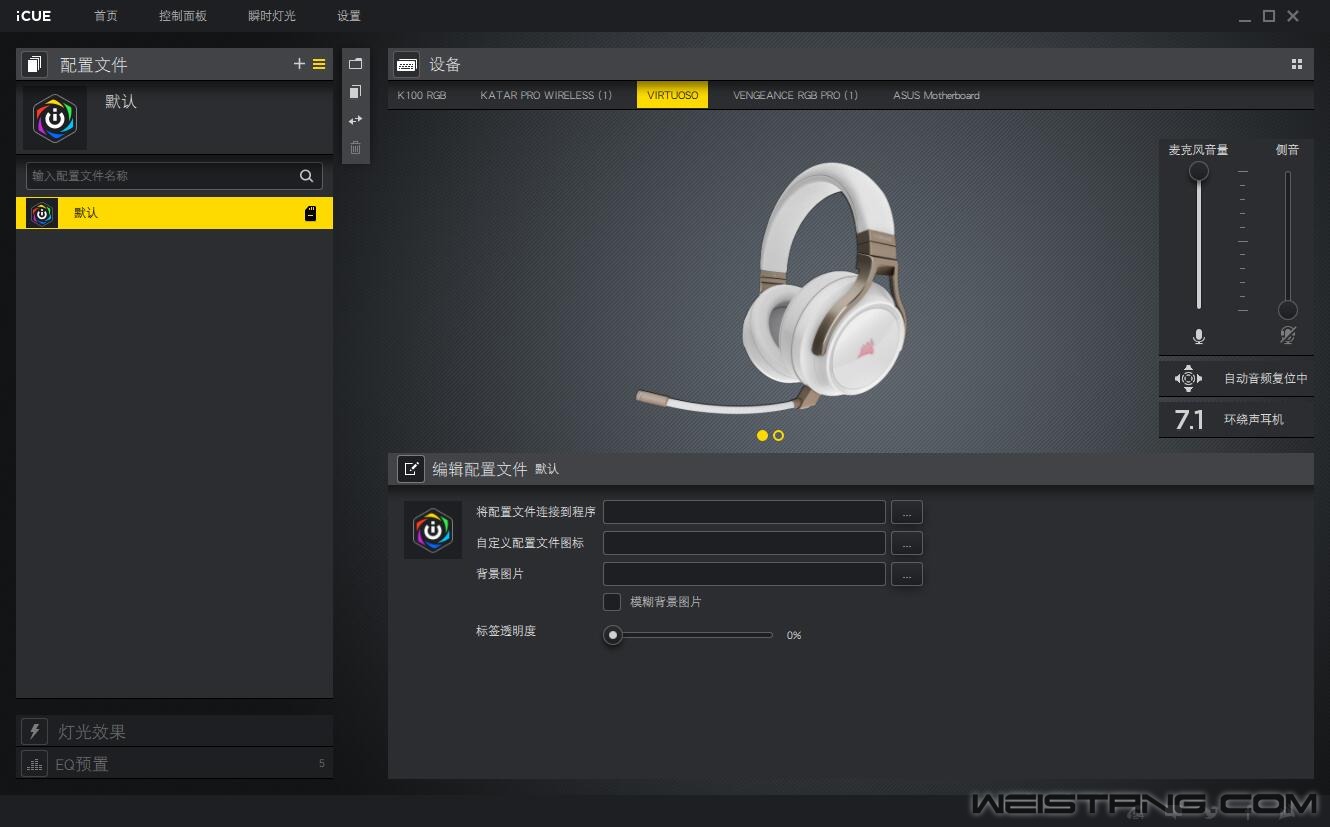Toggle the device grid view icon

(1297, 64)
